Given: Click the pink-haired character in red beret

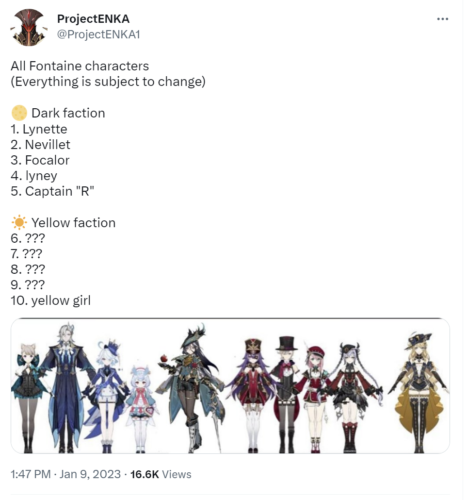Looking at the screenshot, I should (315, 399).
